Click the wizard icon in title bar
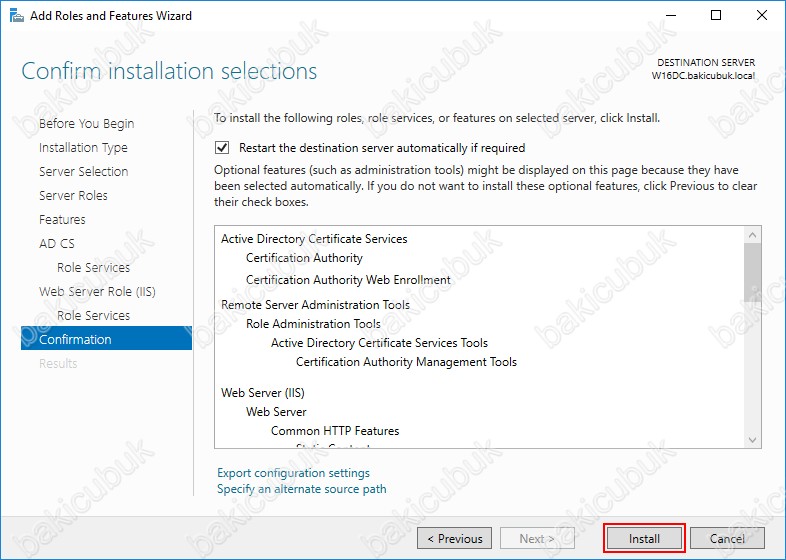 pos(17,16)
